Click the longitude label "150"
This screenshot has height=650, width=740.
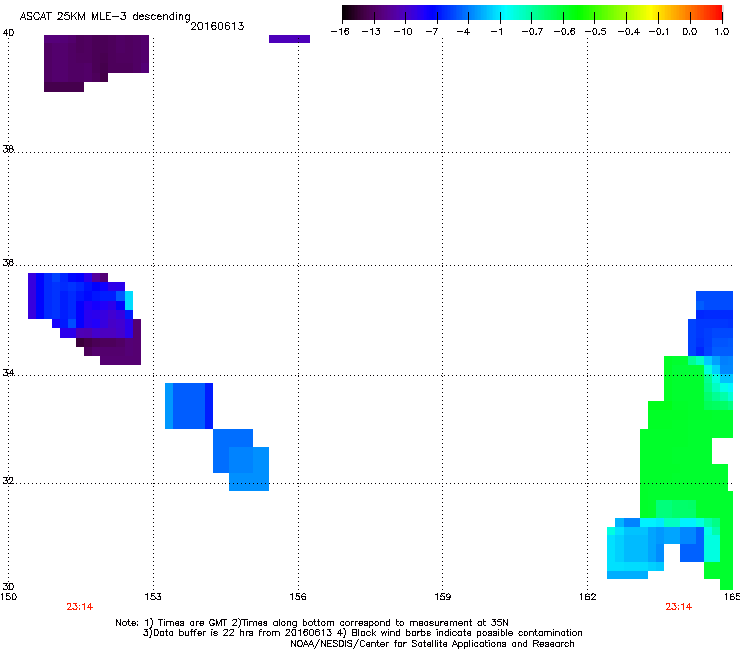[8, 597]
